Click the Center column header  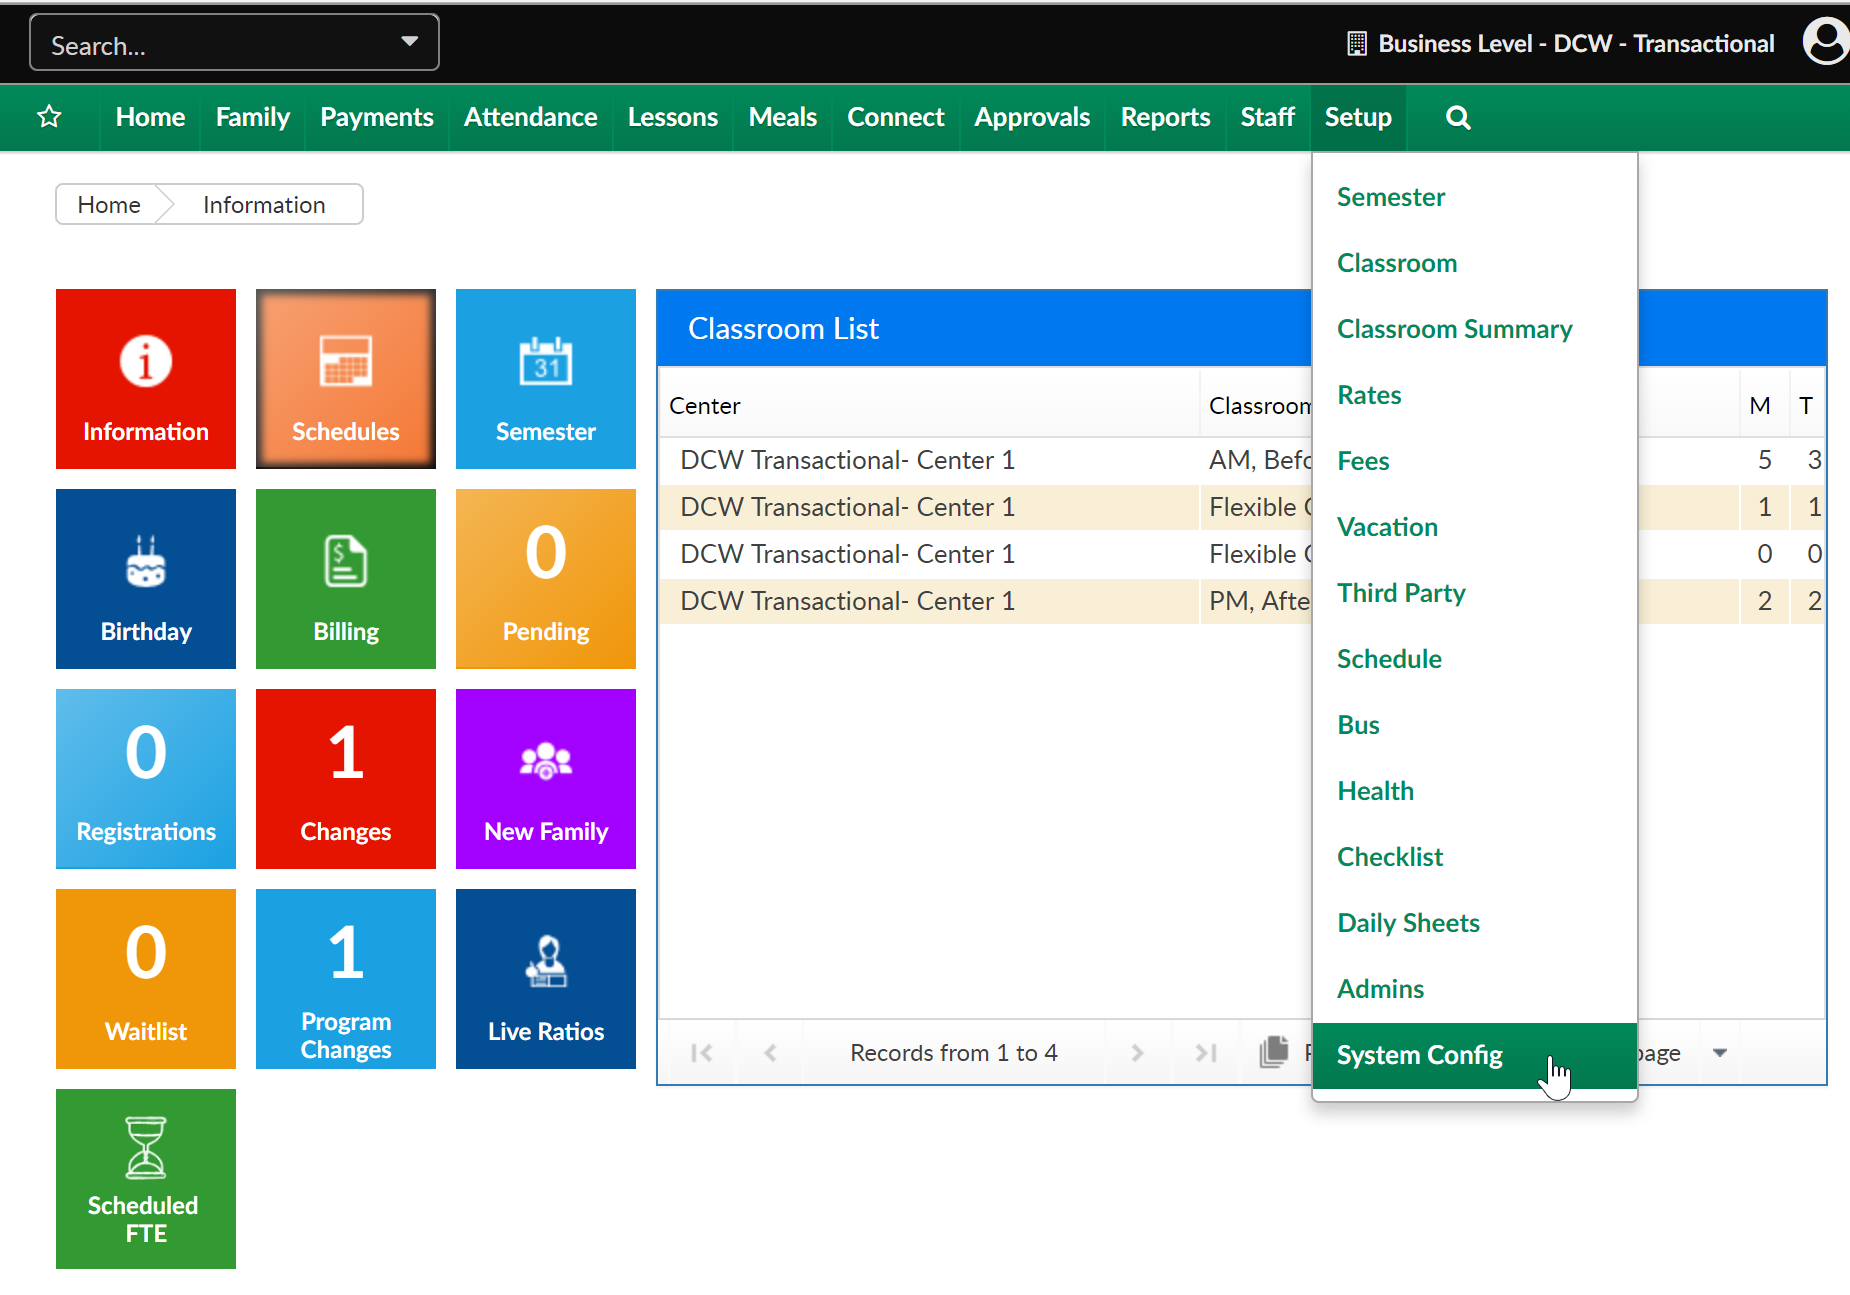705,406
